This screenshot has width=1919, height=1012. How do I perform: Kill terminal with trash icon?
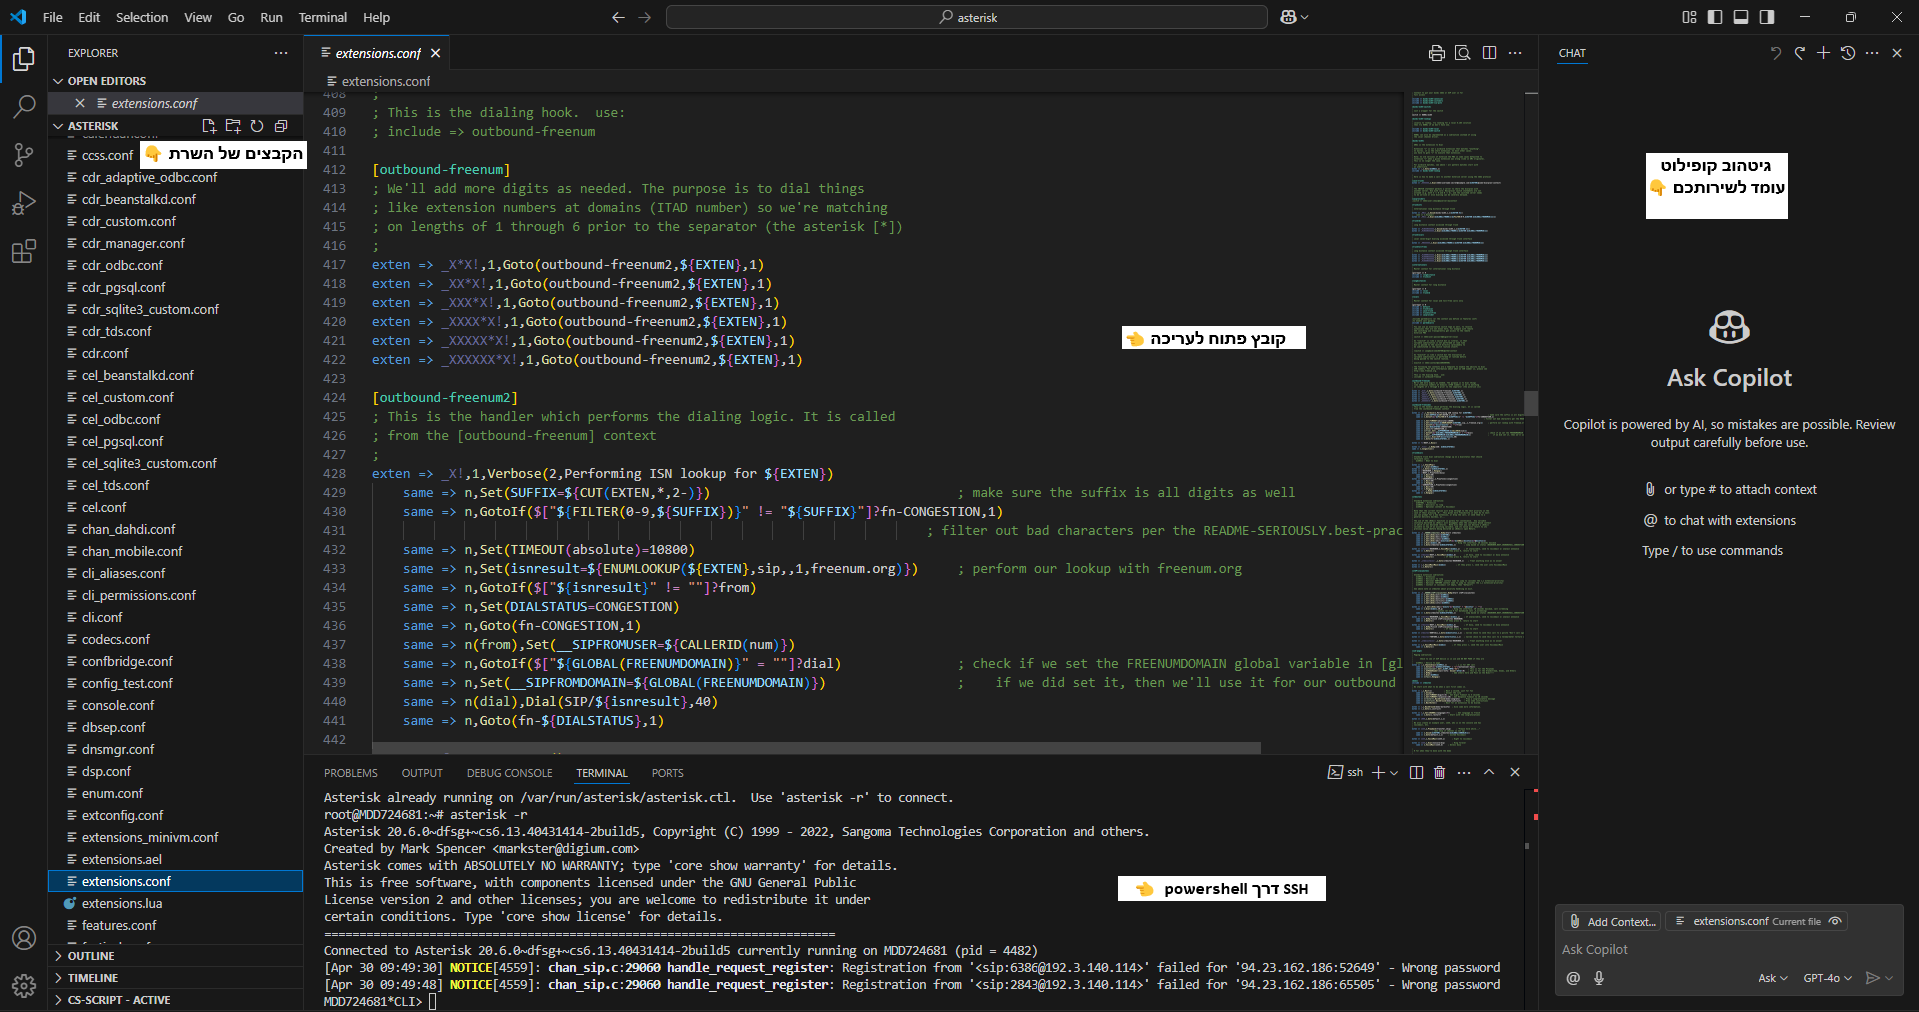pos(1439,772)
